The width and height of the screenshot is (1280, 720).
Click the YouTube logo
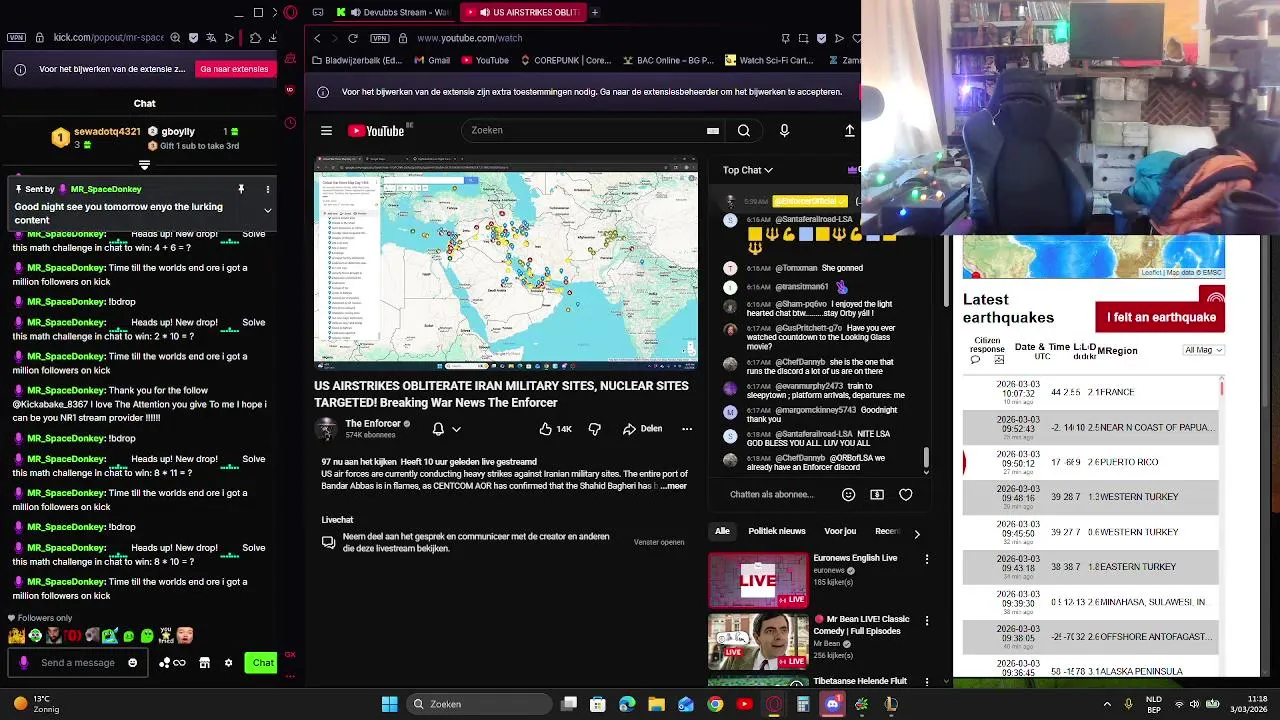(x=376, y=131)
